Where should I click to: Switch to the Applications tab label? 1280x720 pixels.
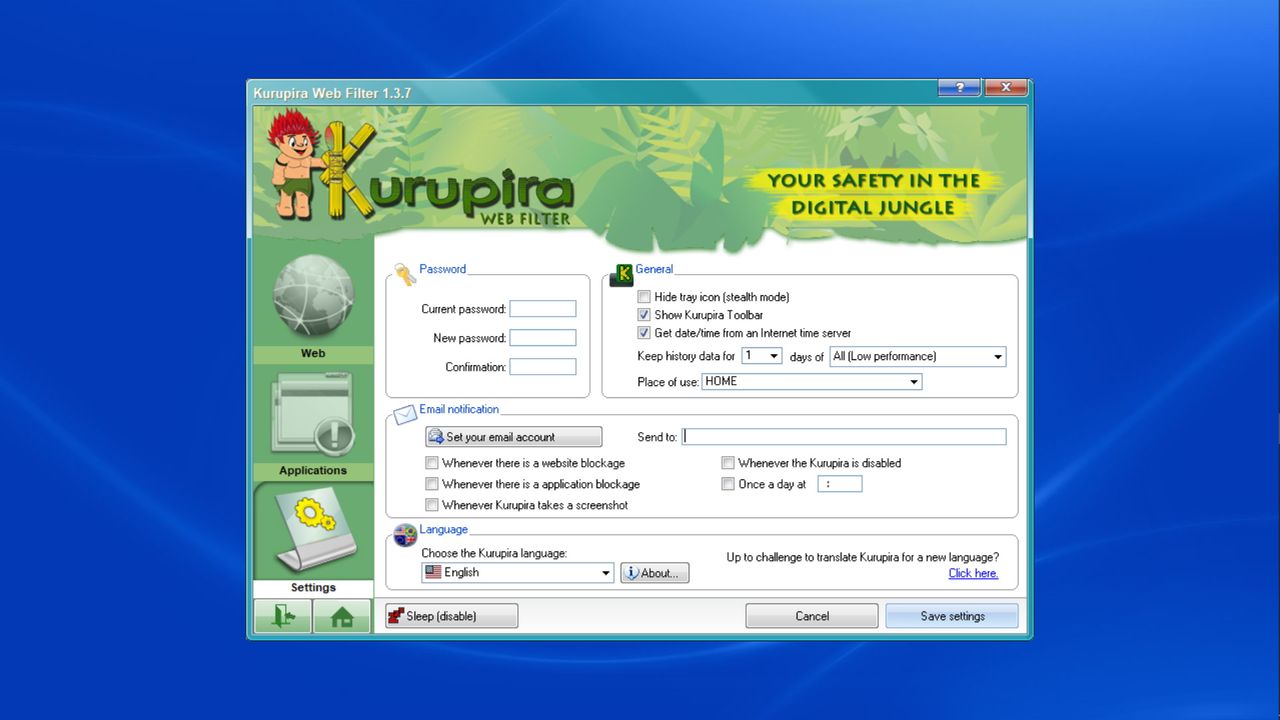pyautogui.click(x=313, y=471)
